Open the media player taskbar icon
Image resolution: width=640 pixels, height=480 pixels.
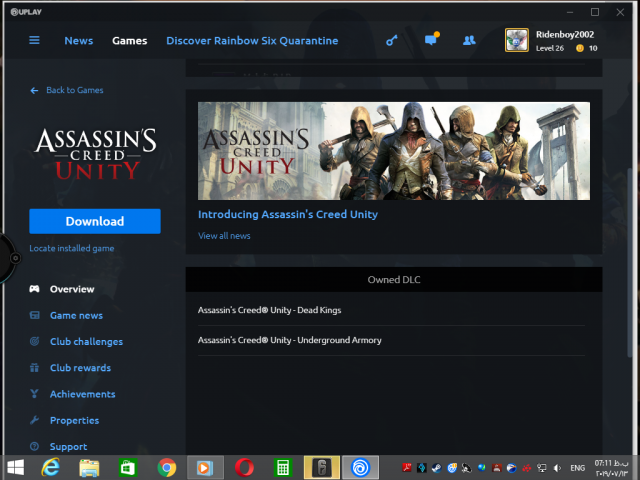click(205, 467)
